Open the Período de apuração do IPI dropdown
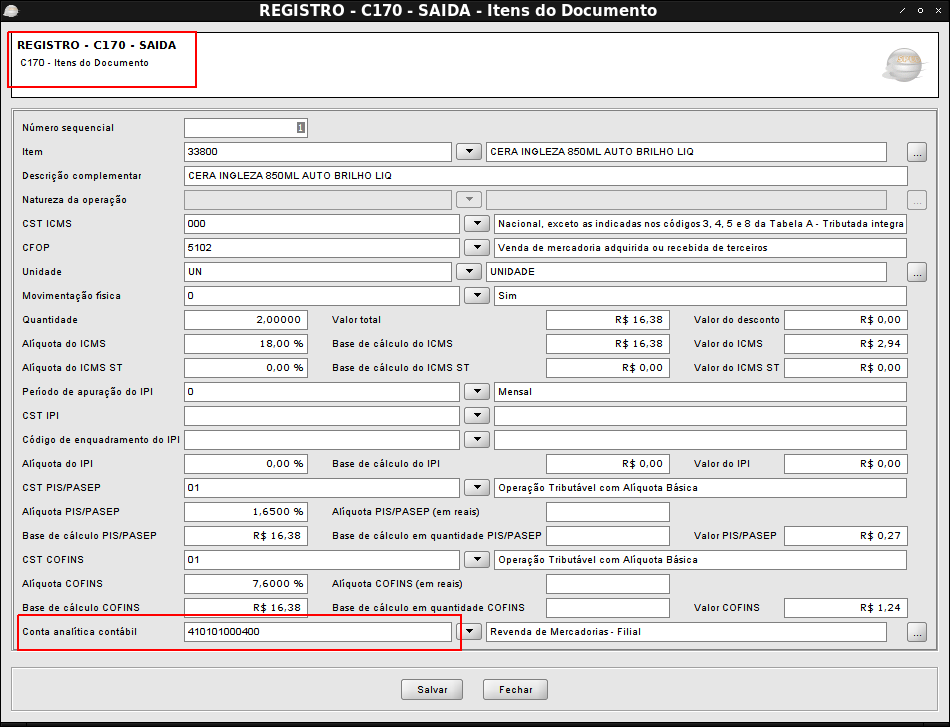 [x=477, y=391]
